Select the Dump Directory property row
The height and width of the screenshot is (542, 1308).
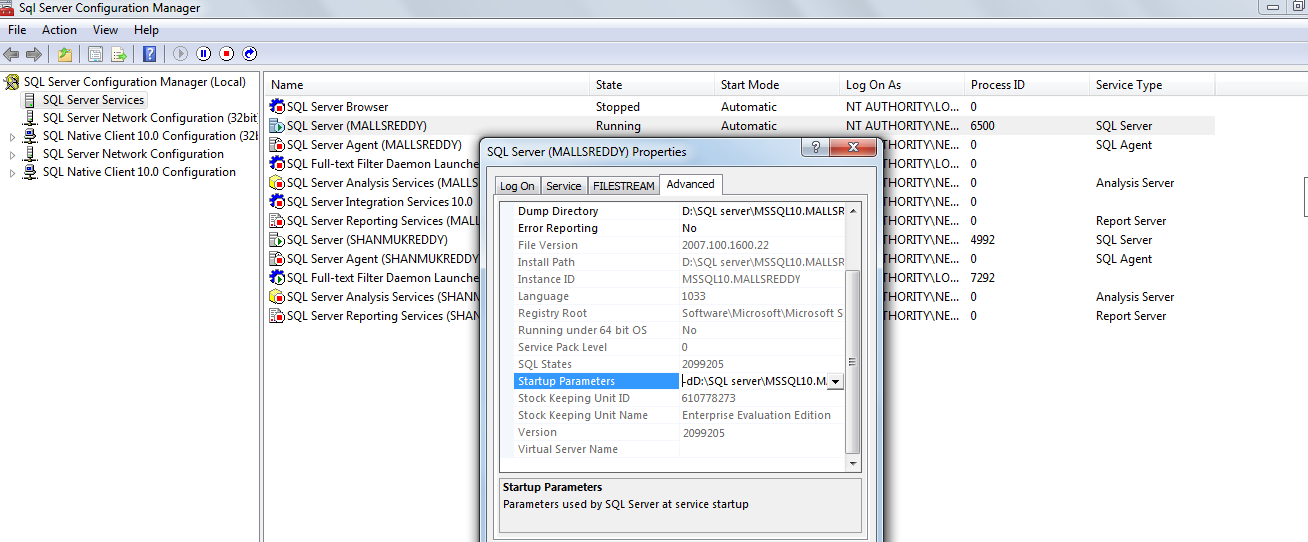coord(679,211)
